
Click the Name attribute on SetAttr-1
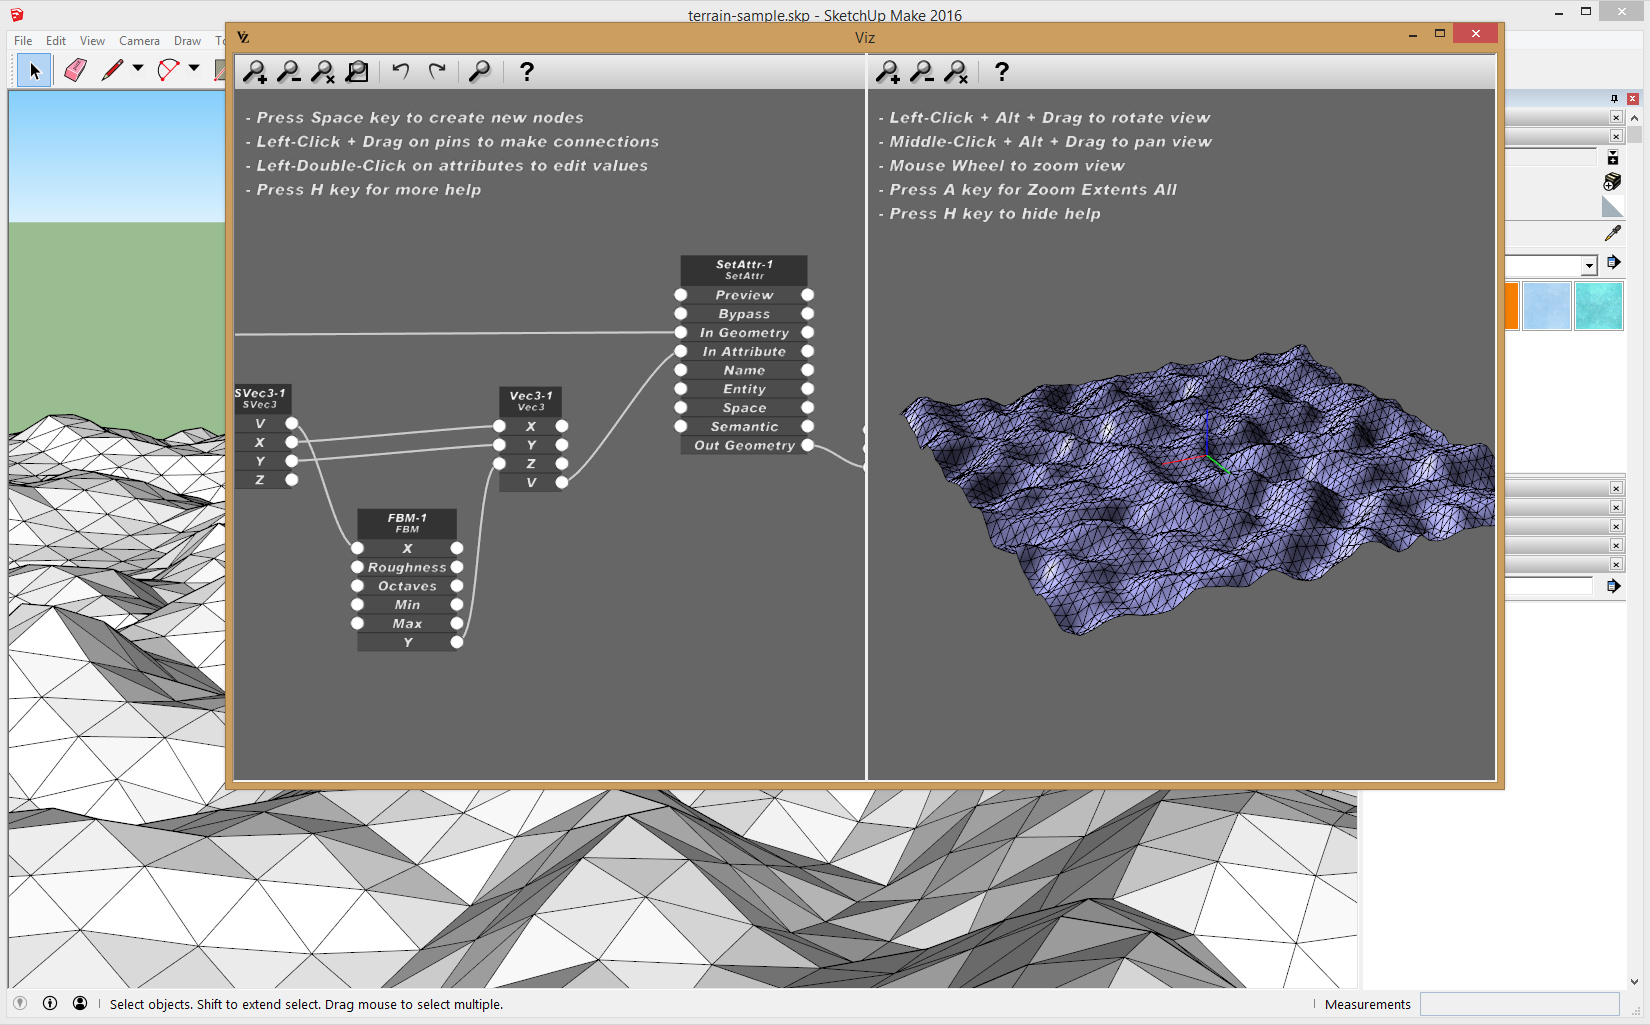coord(744,370)
